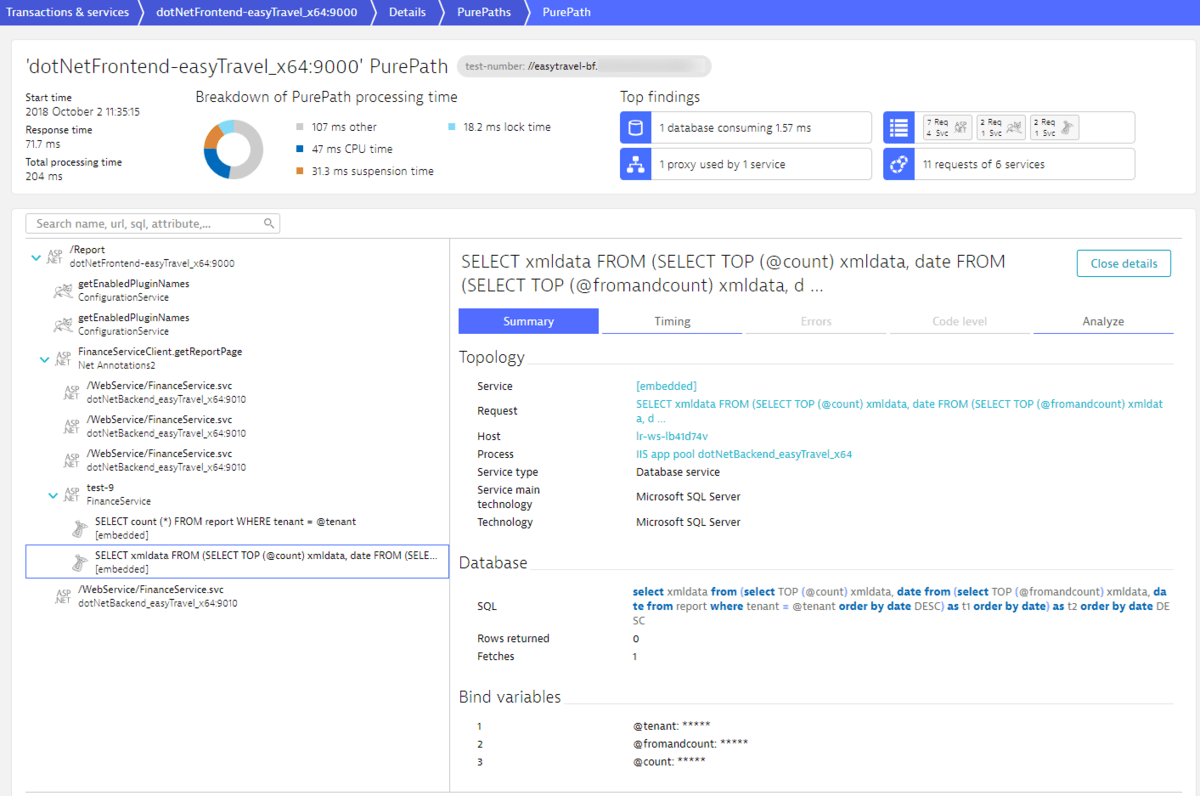Click the linked services icon for 11 requests
Image resolution: width=1200 pixels, height=796 pixels.
point(898,164)
